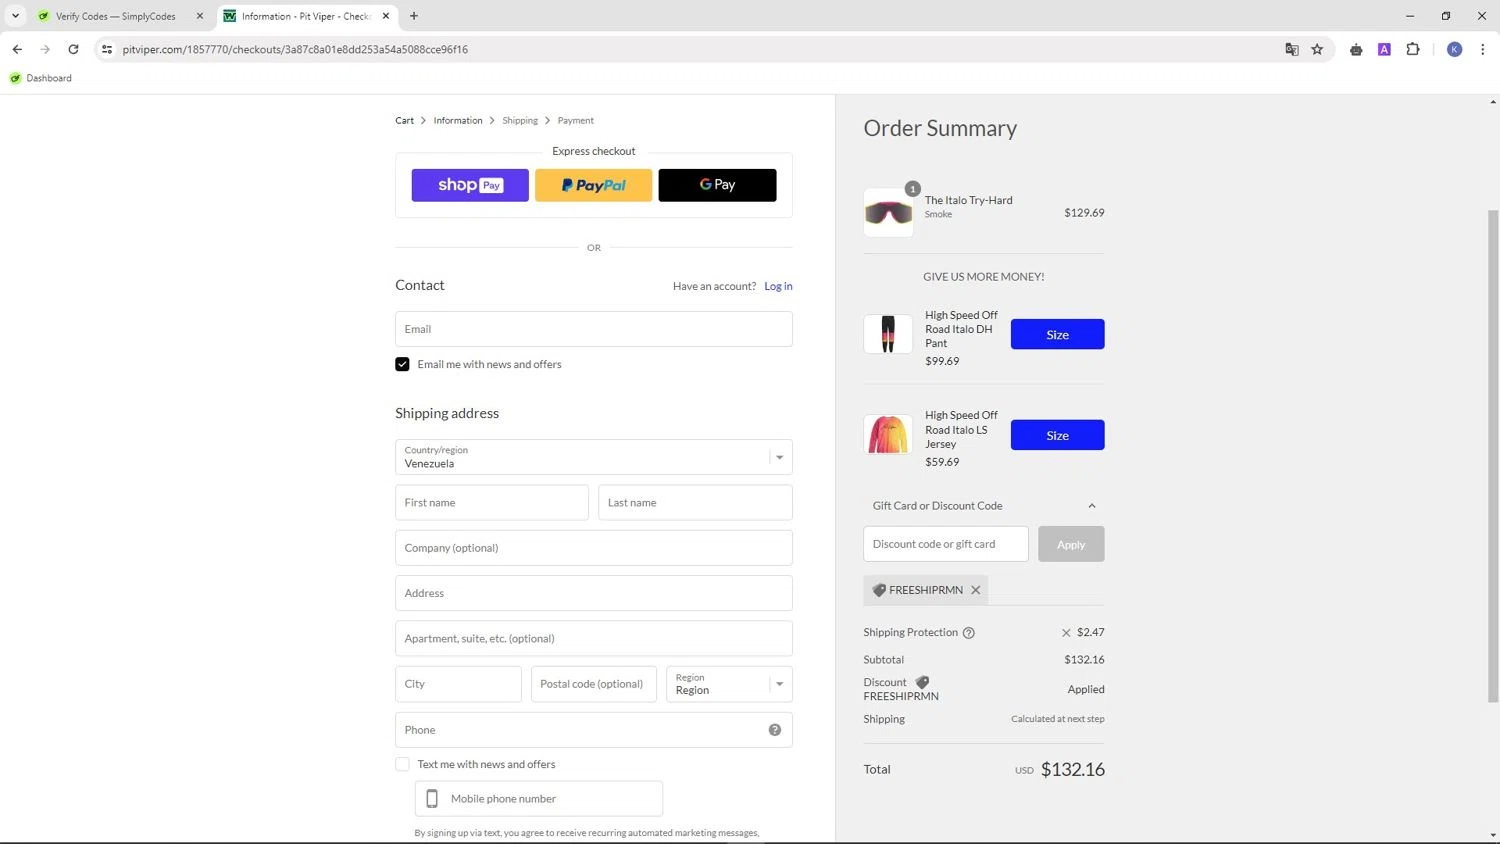Click the Shipping breadcrumb step
Image resolution: width=1500 pixels, height=844 pixels.
pos(520,121)
